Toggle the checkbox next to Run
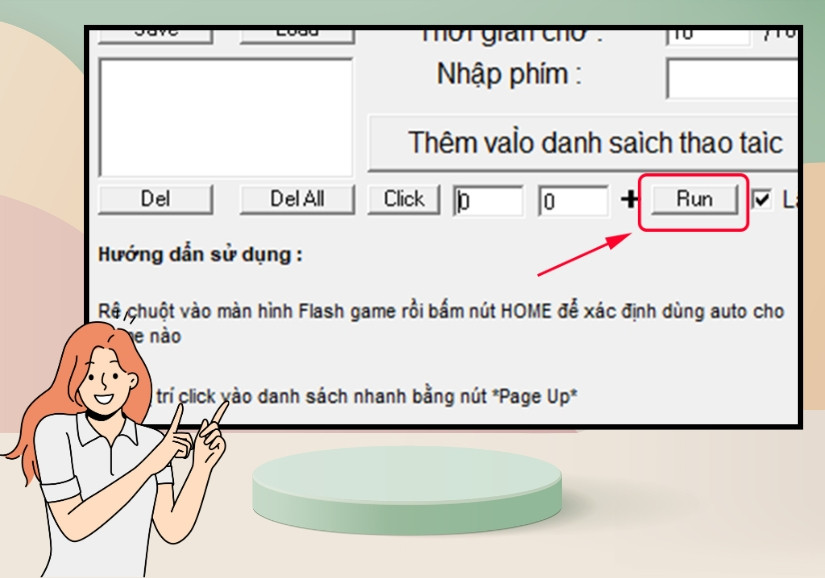825x578 pixels. pos(761,200)
